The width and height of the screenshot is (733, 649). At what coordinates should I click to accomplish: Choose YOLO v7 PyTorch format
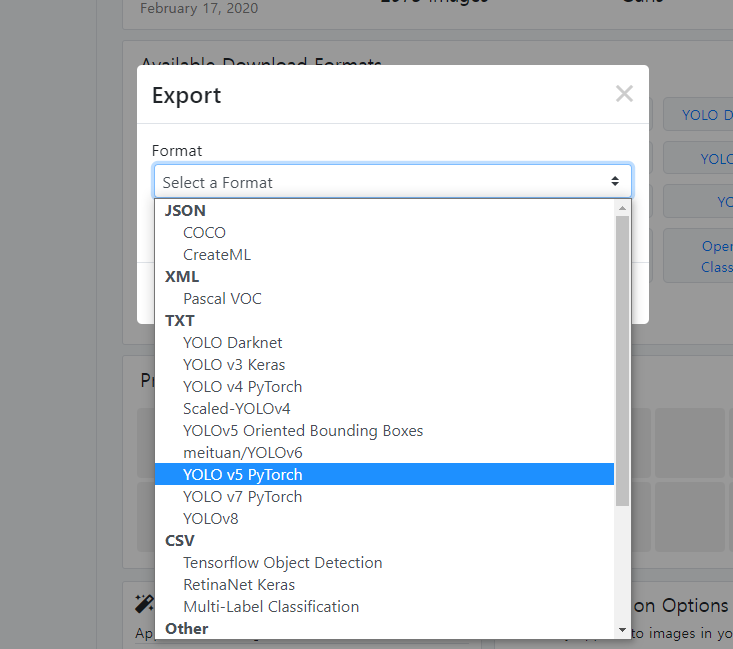pyautogui.click(x=384, y=496)
